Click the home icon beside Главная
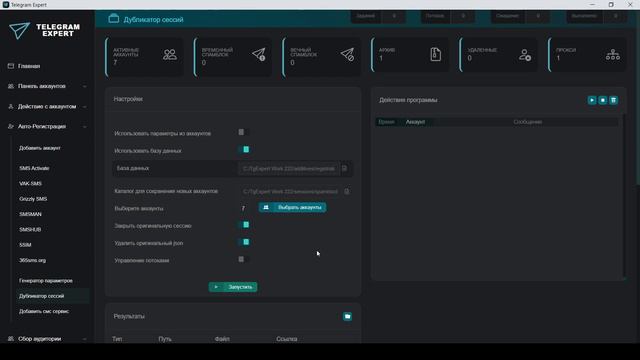 coord(11,66)
